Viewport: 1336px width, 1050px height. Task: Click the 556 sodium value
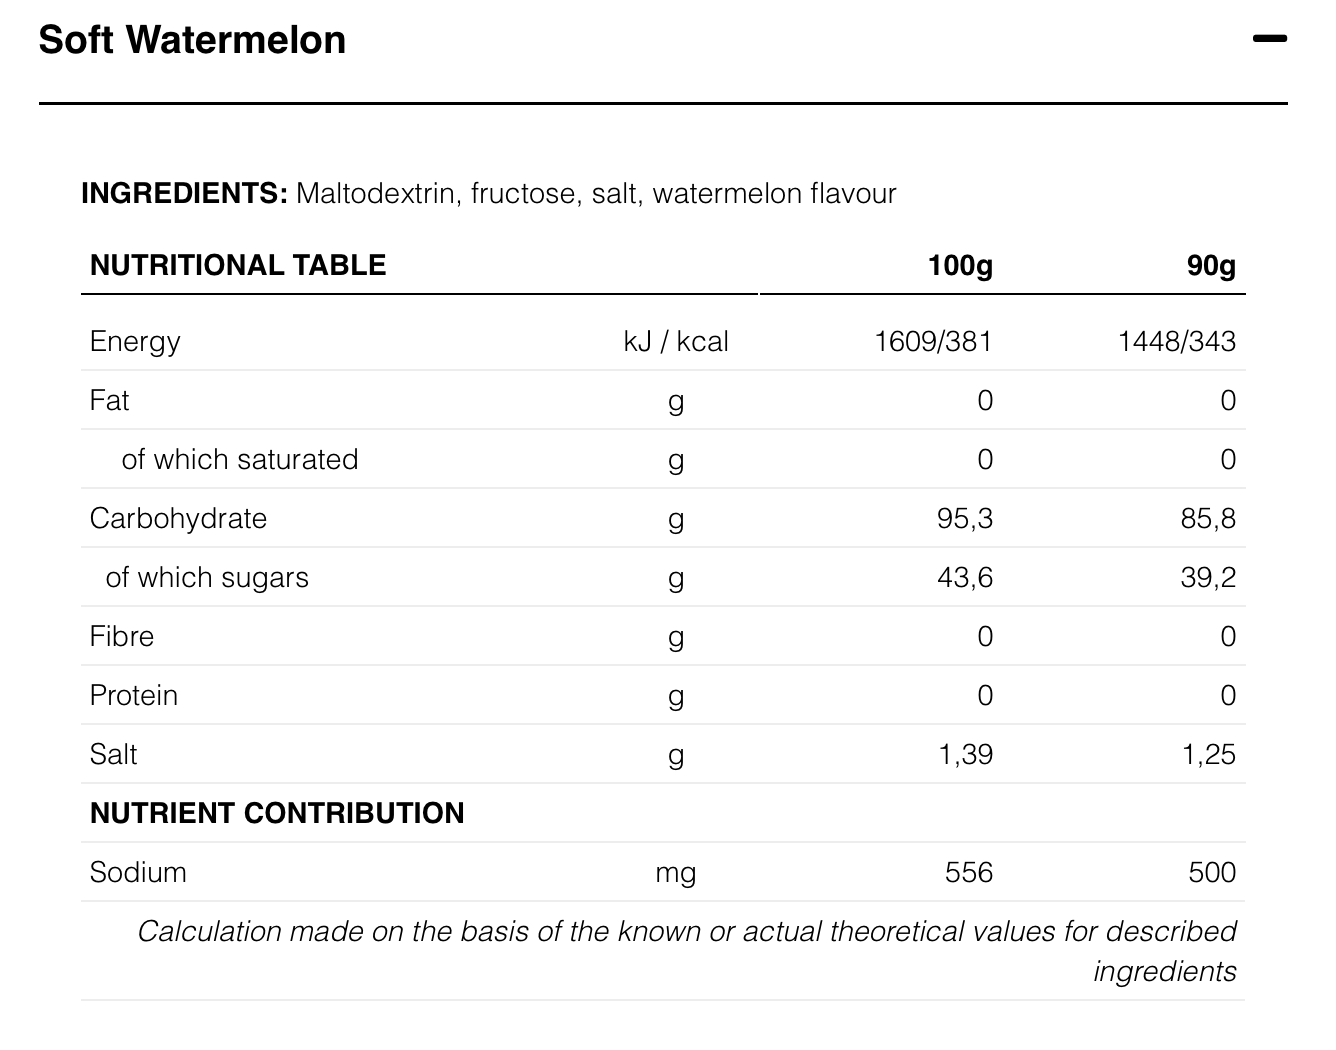969,873
